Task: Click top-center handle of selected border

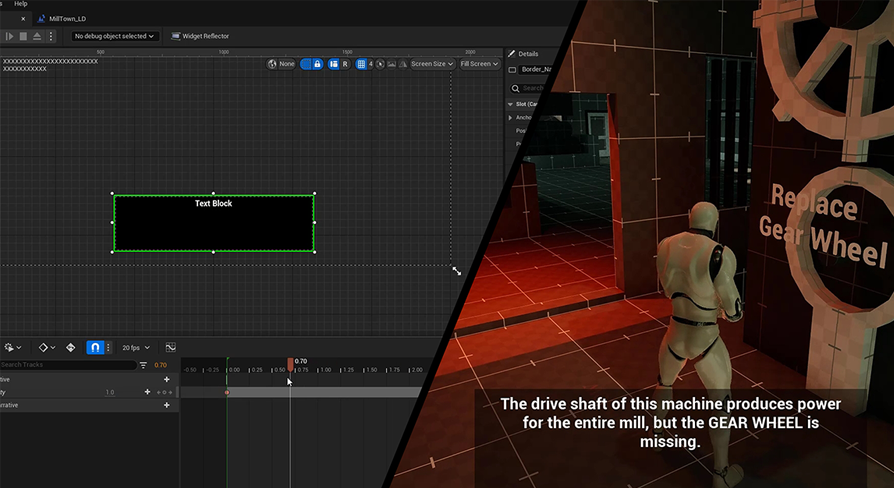Action: tap(213, 193)
